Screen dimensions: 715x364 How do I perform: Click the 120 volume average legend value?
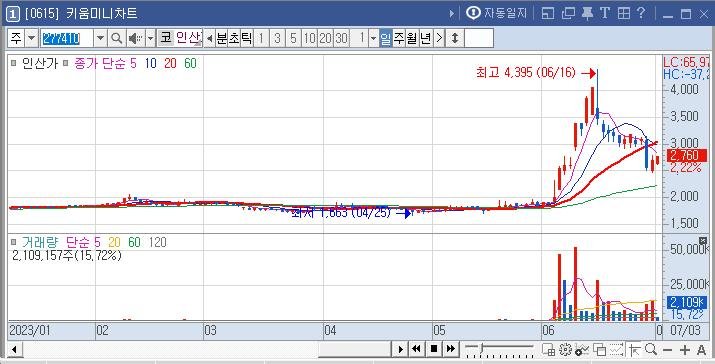[157, 242]
